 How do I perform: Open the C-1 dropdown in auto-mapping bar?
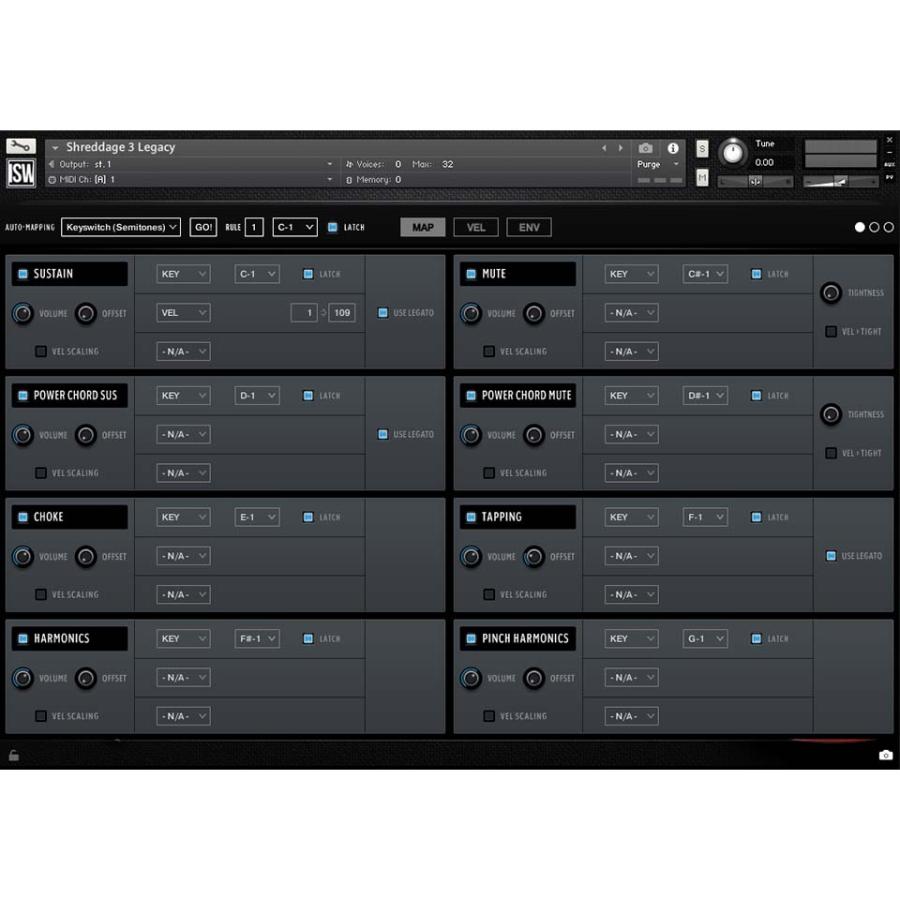pyautogui.click(x=295, y=227)
